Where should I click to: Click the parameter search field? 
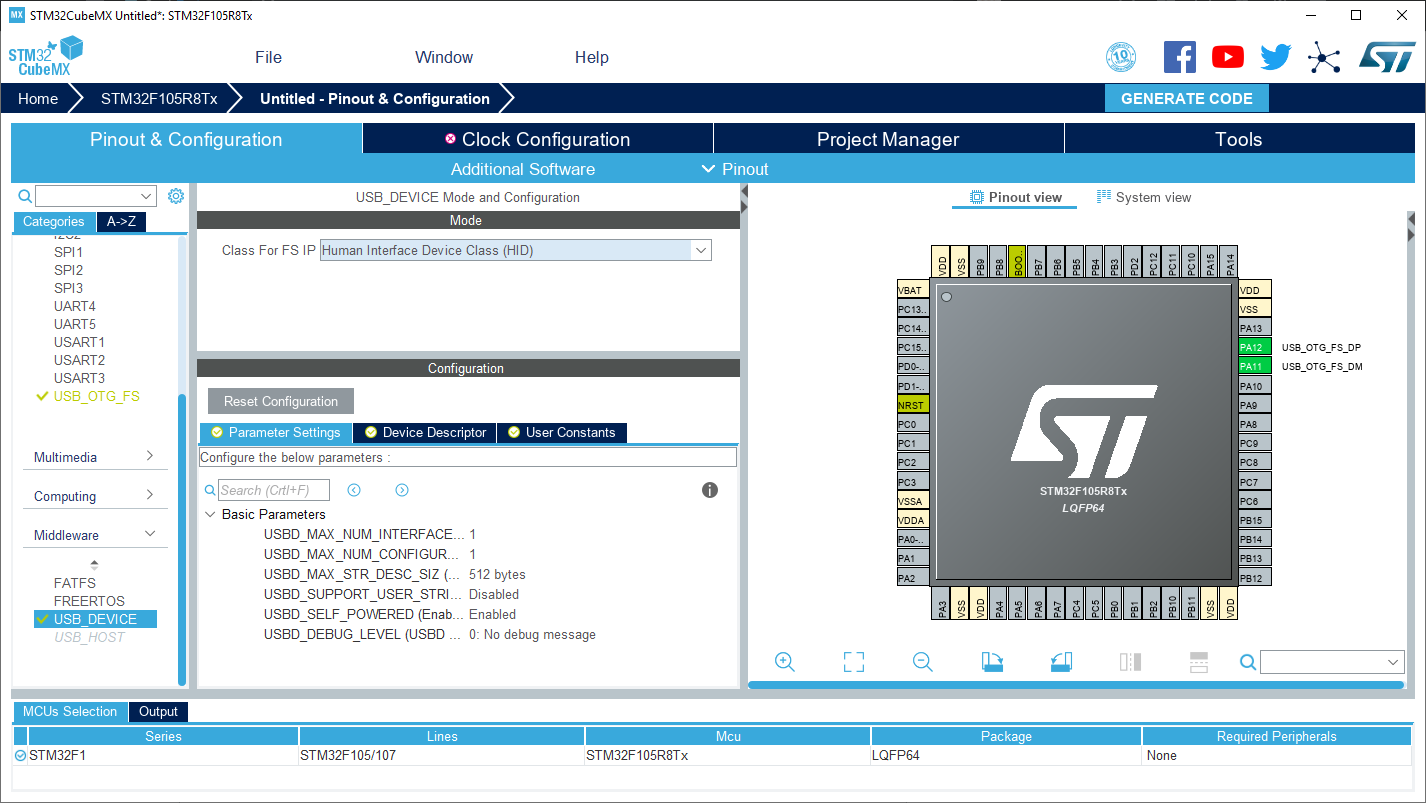tap(274, 490)
